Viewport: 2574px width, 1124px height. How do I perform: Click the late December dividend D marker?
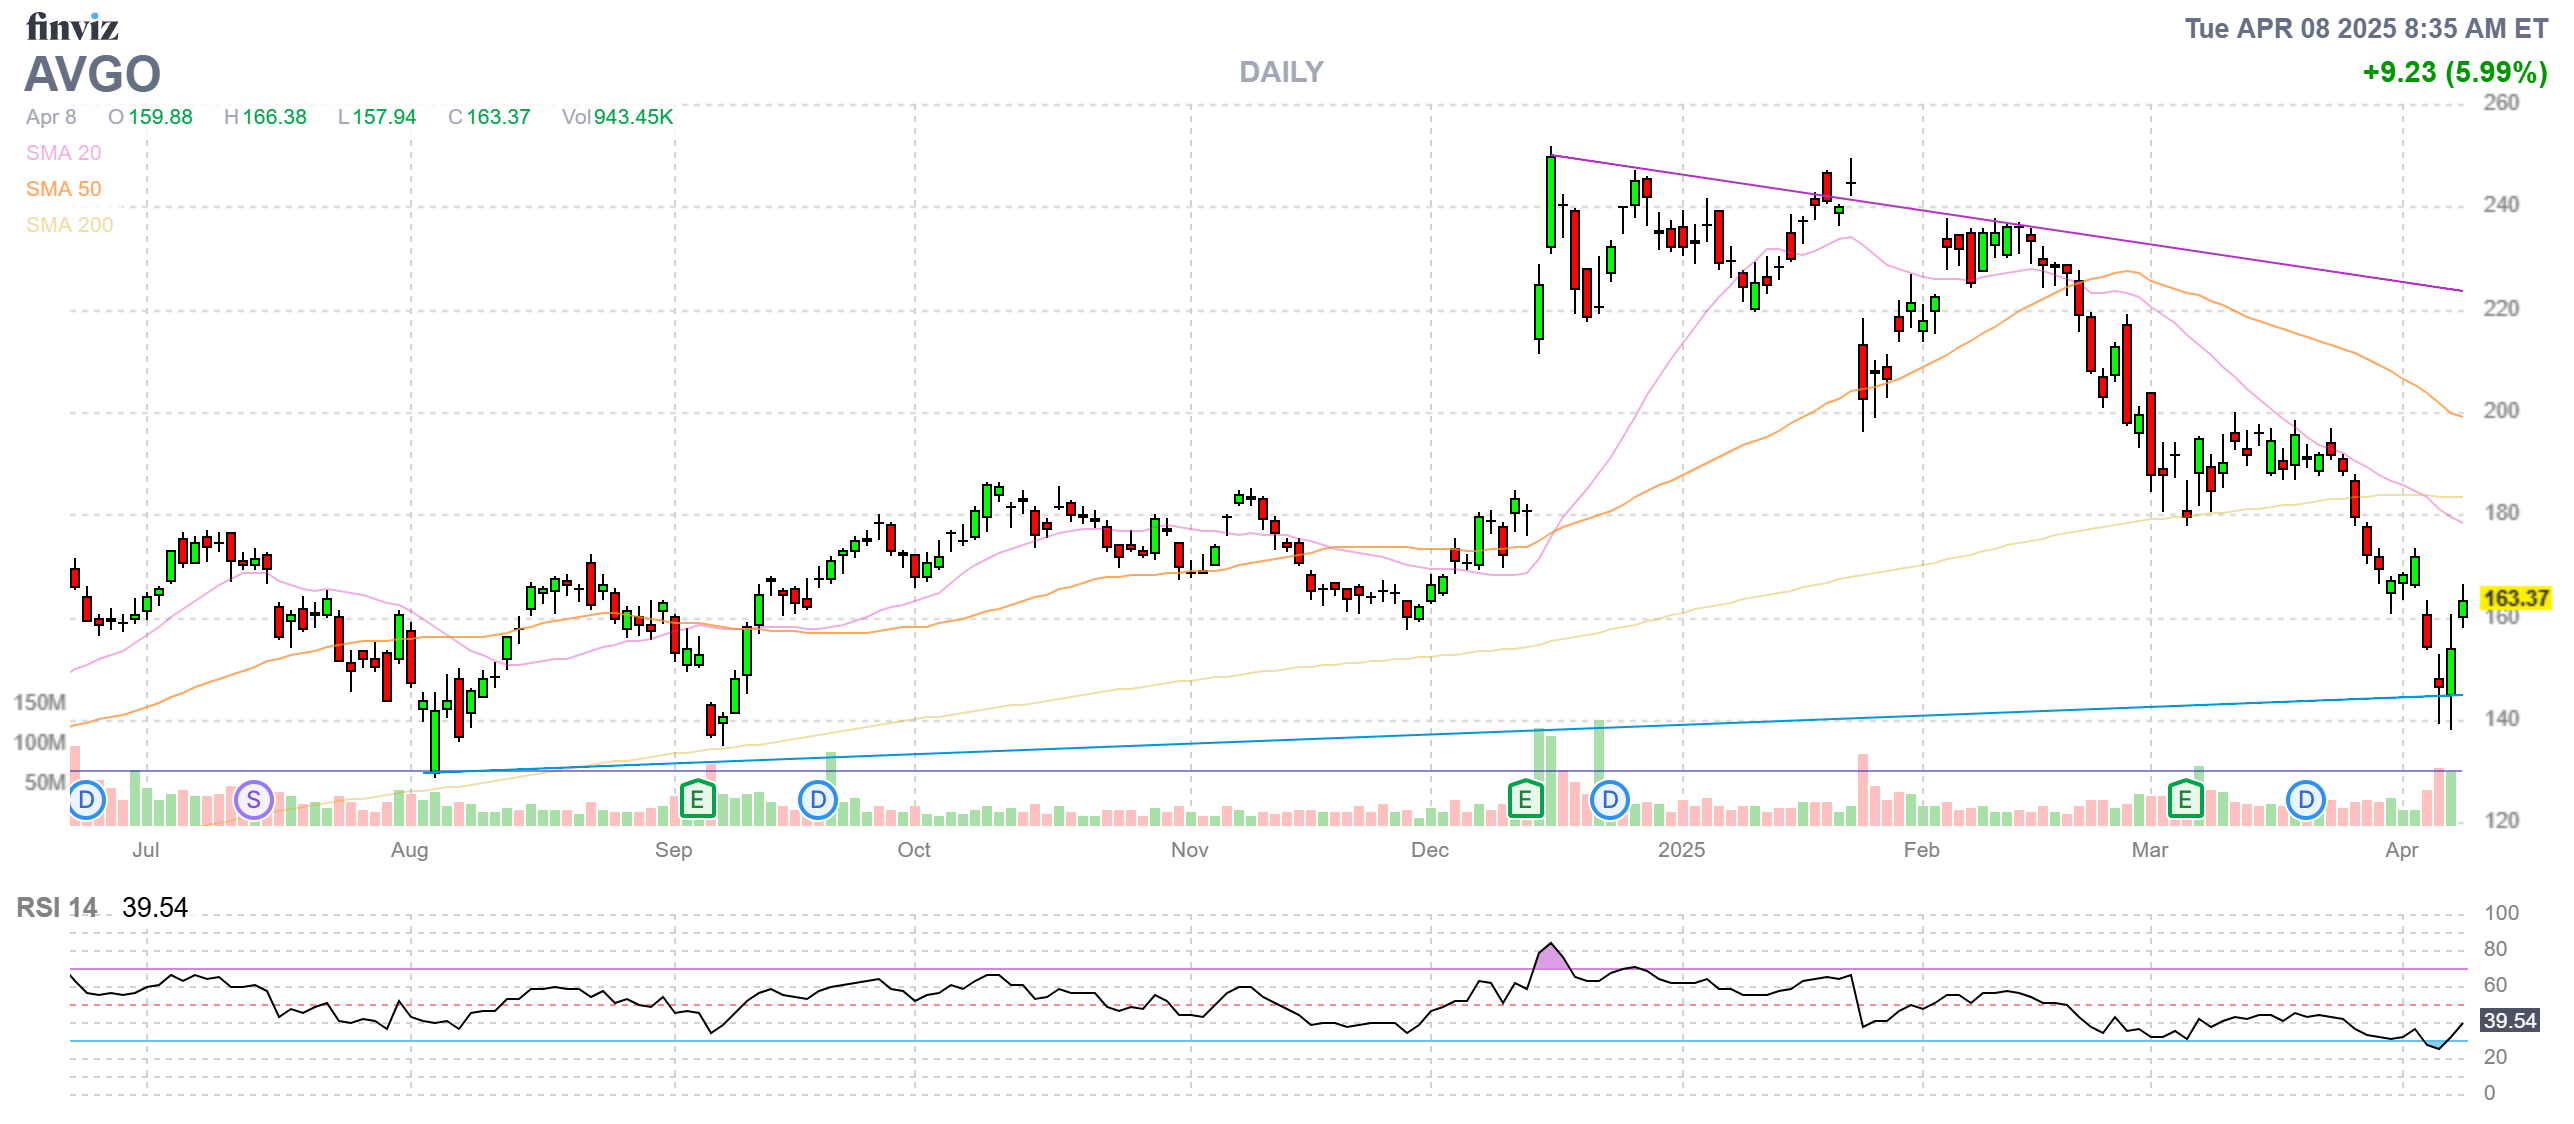pos(1610,800)
